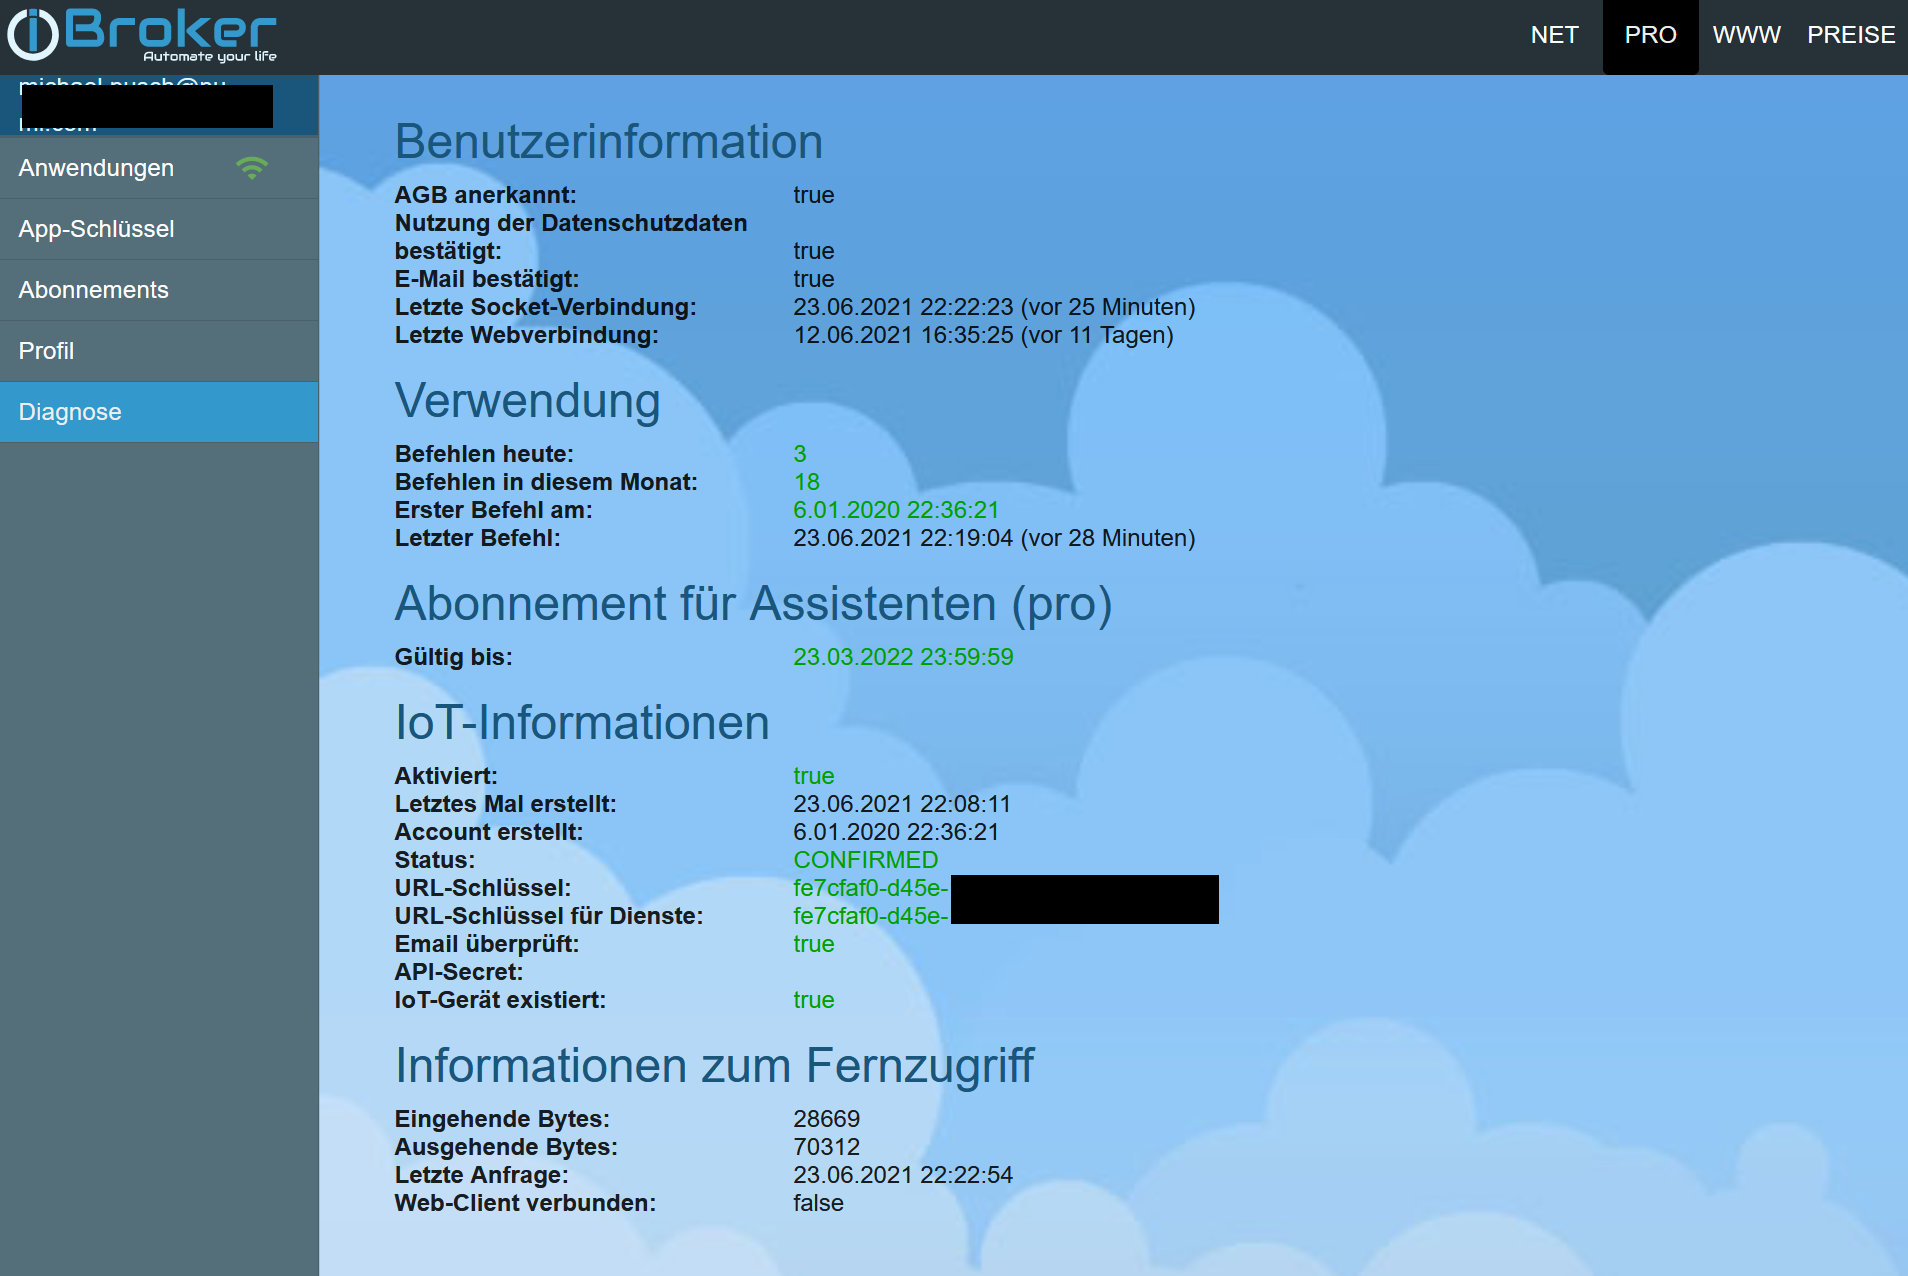Viewport: 1908px width, 1276px height.
Task: Click the value 23.03.2022 23:59:59
Action: tap(903, 657)
